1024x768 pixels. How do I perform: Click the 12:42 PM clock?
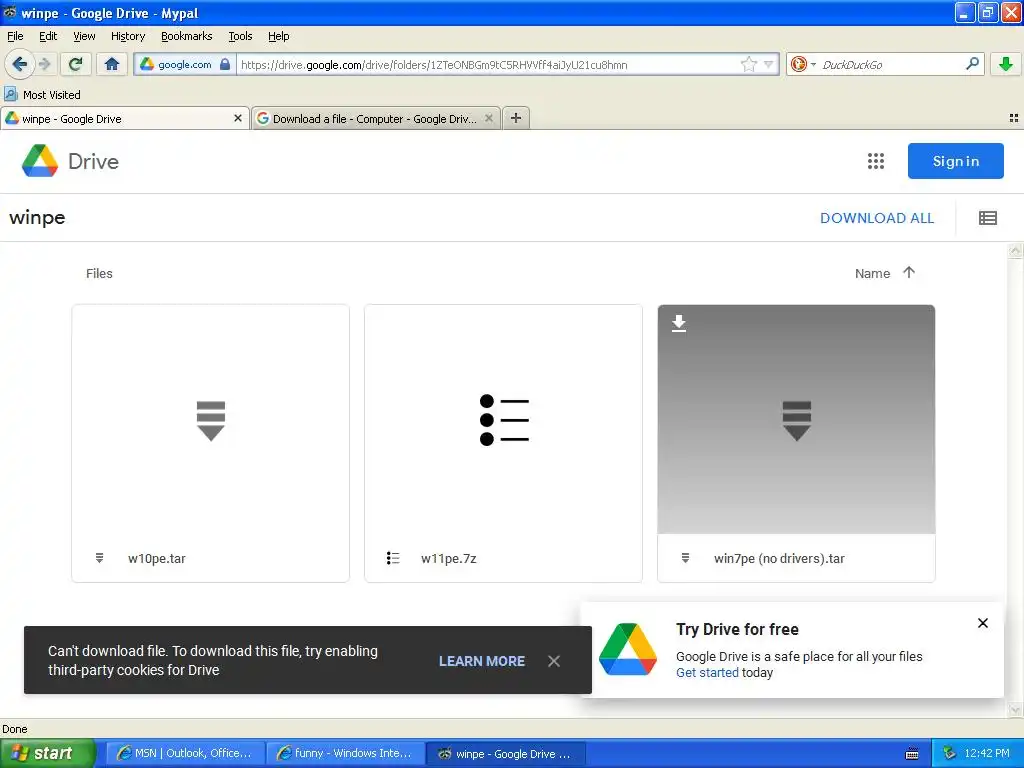987,753
